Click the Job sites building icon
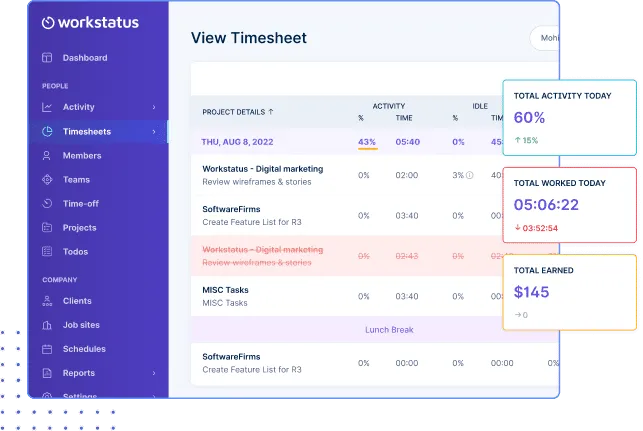The image size is (643, 431). pyautogui.click(x=47, y=325)
